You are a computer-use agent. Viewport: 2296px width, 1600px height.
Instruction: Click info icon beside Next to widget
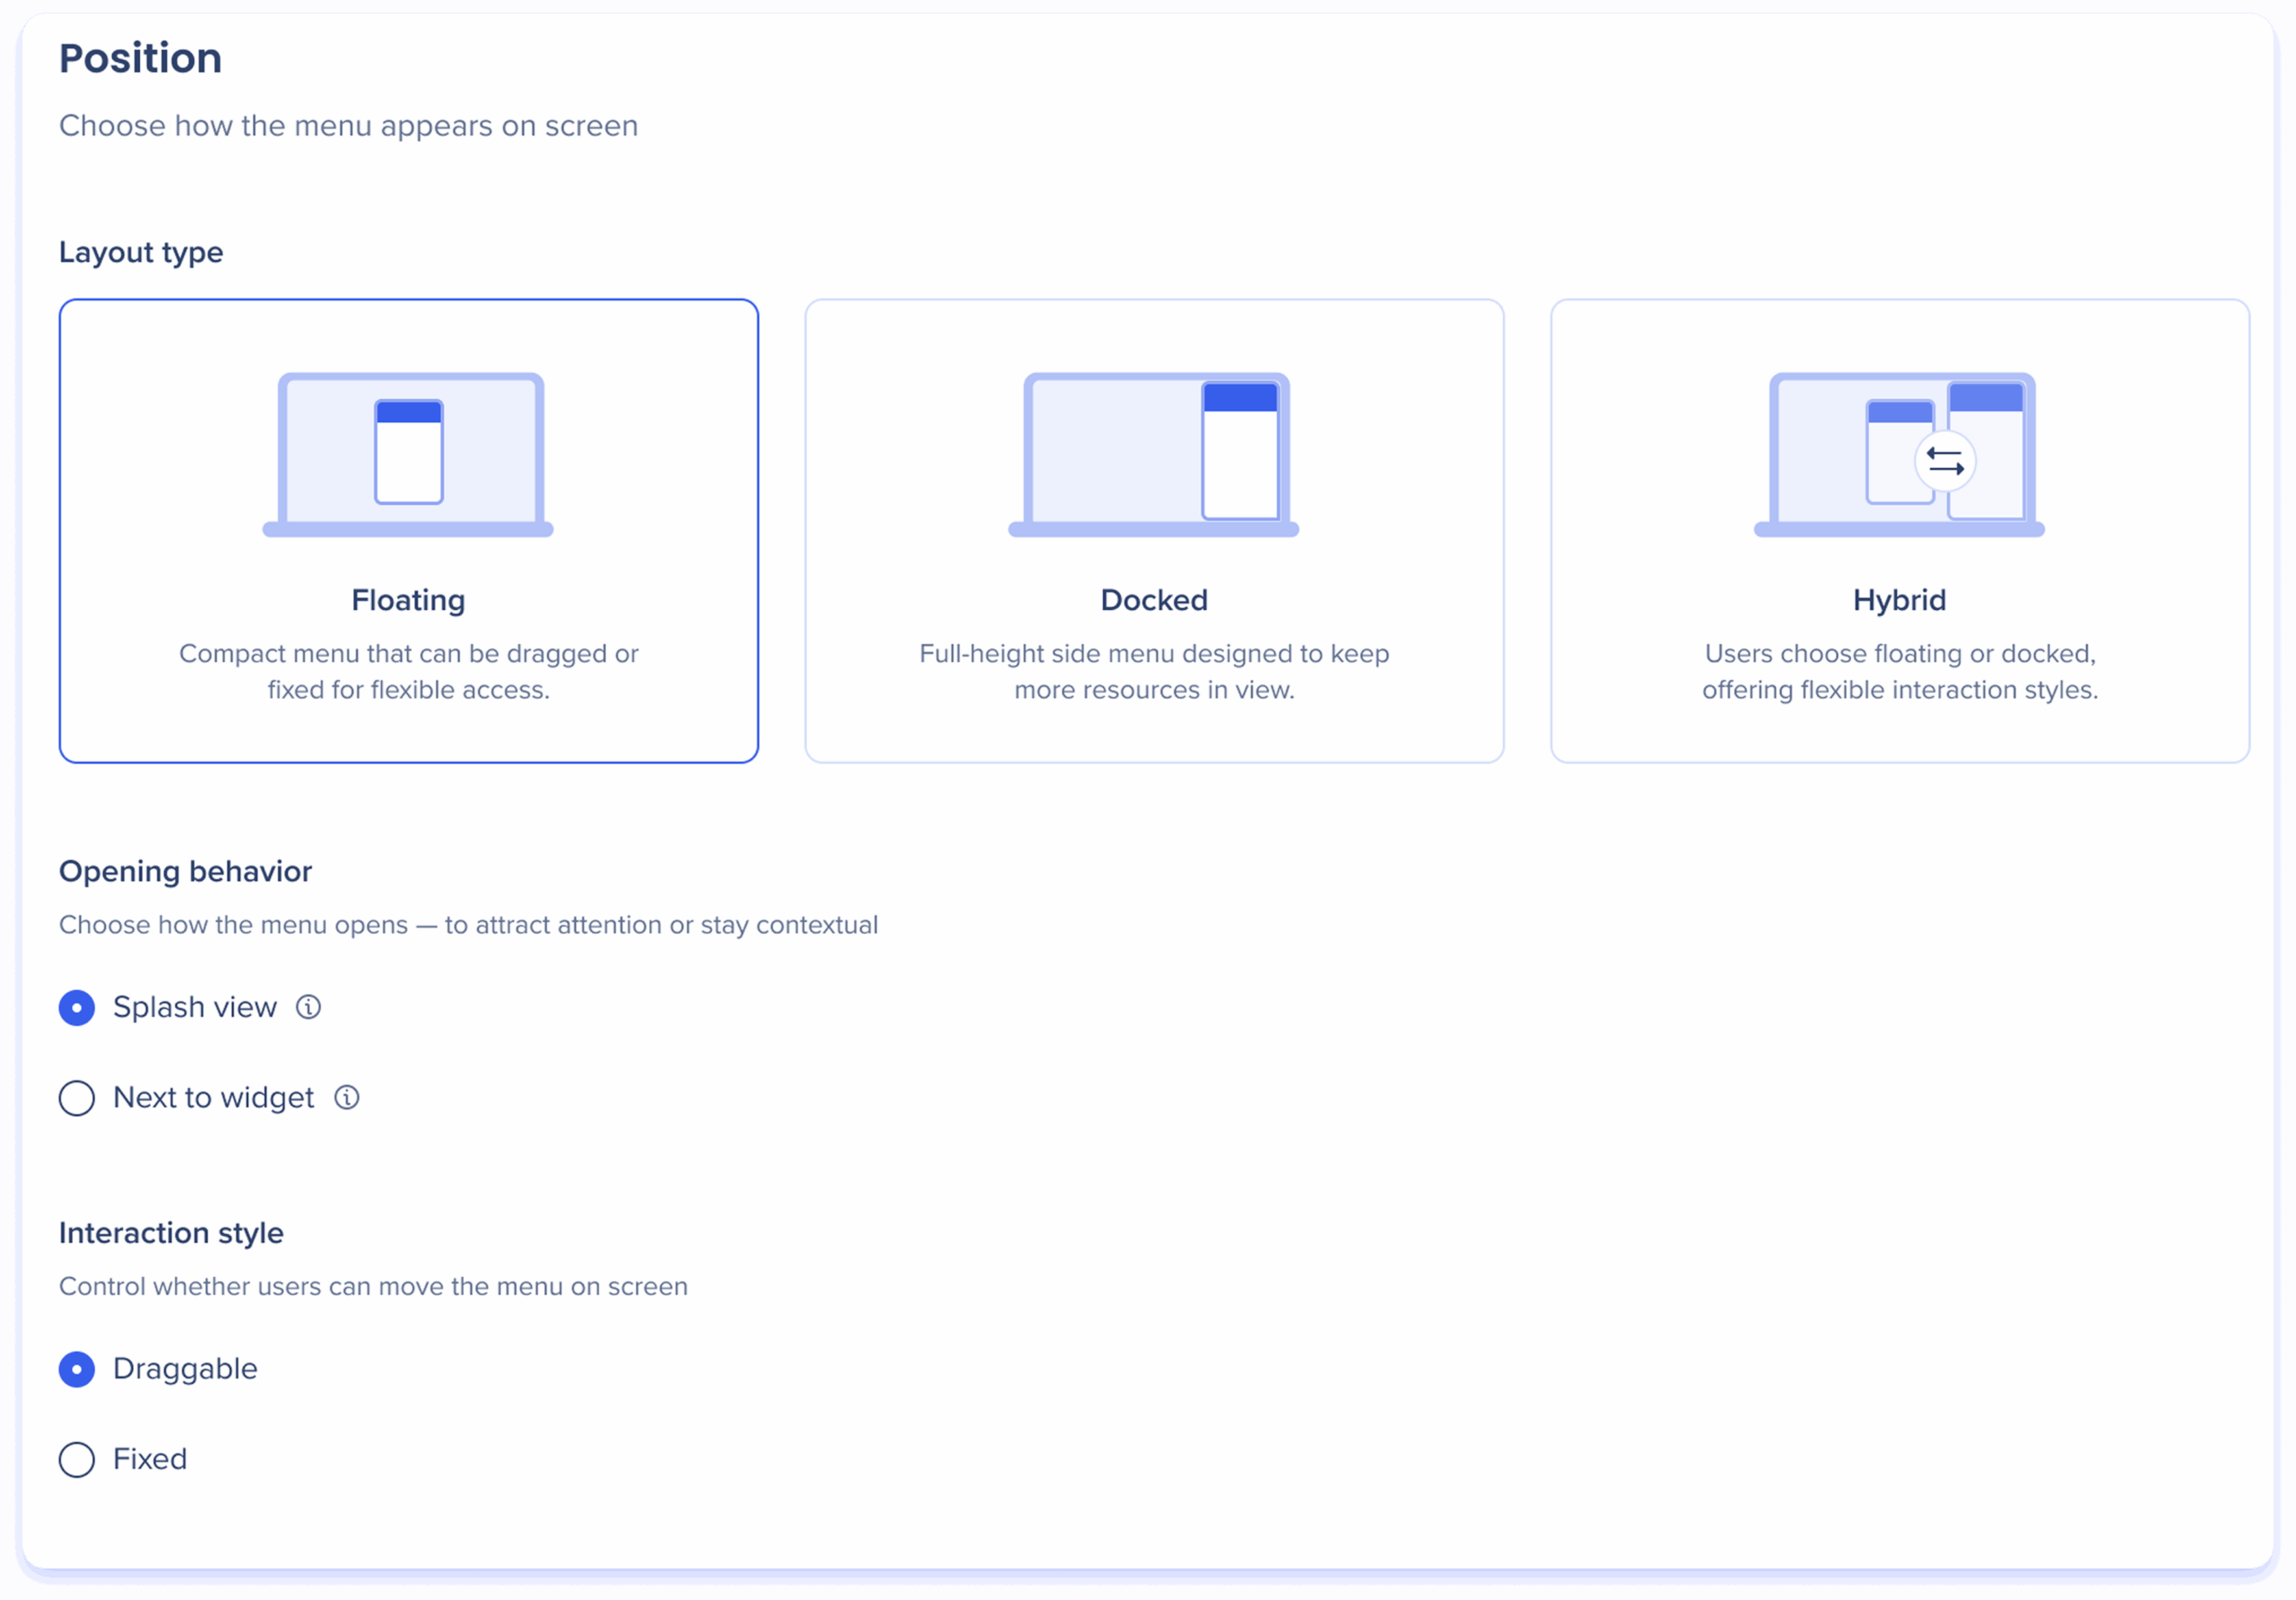pyautogui.click(x=346, y=1097)
